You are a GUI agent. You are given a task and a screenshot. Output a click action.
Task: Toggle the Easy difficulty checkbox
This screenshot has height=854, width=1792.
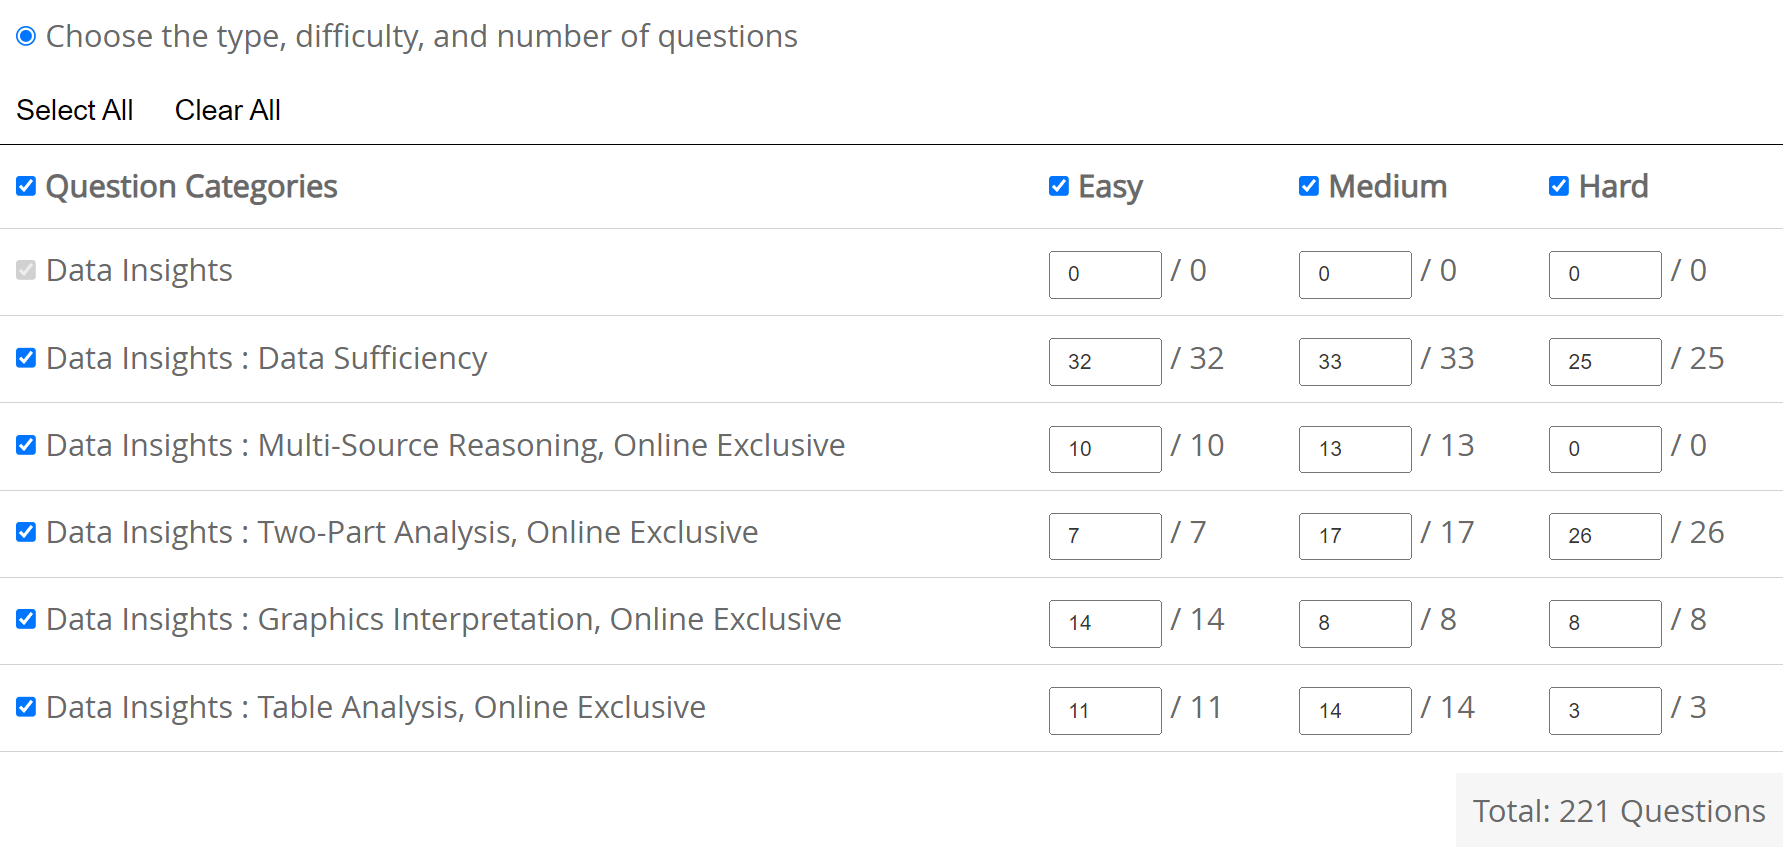pos(1058,186)
